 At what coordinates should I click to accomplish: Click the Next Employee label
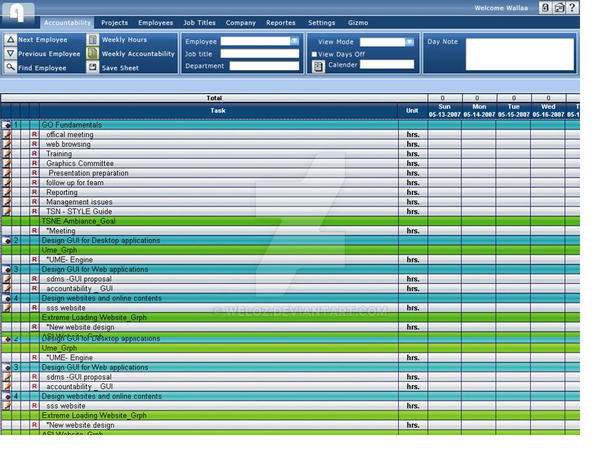pyautogui.click(x=42, y=40)
